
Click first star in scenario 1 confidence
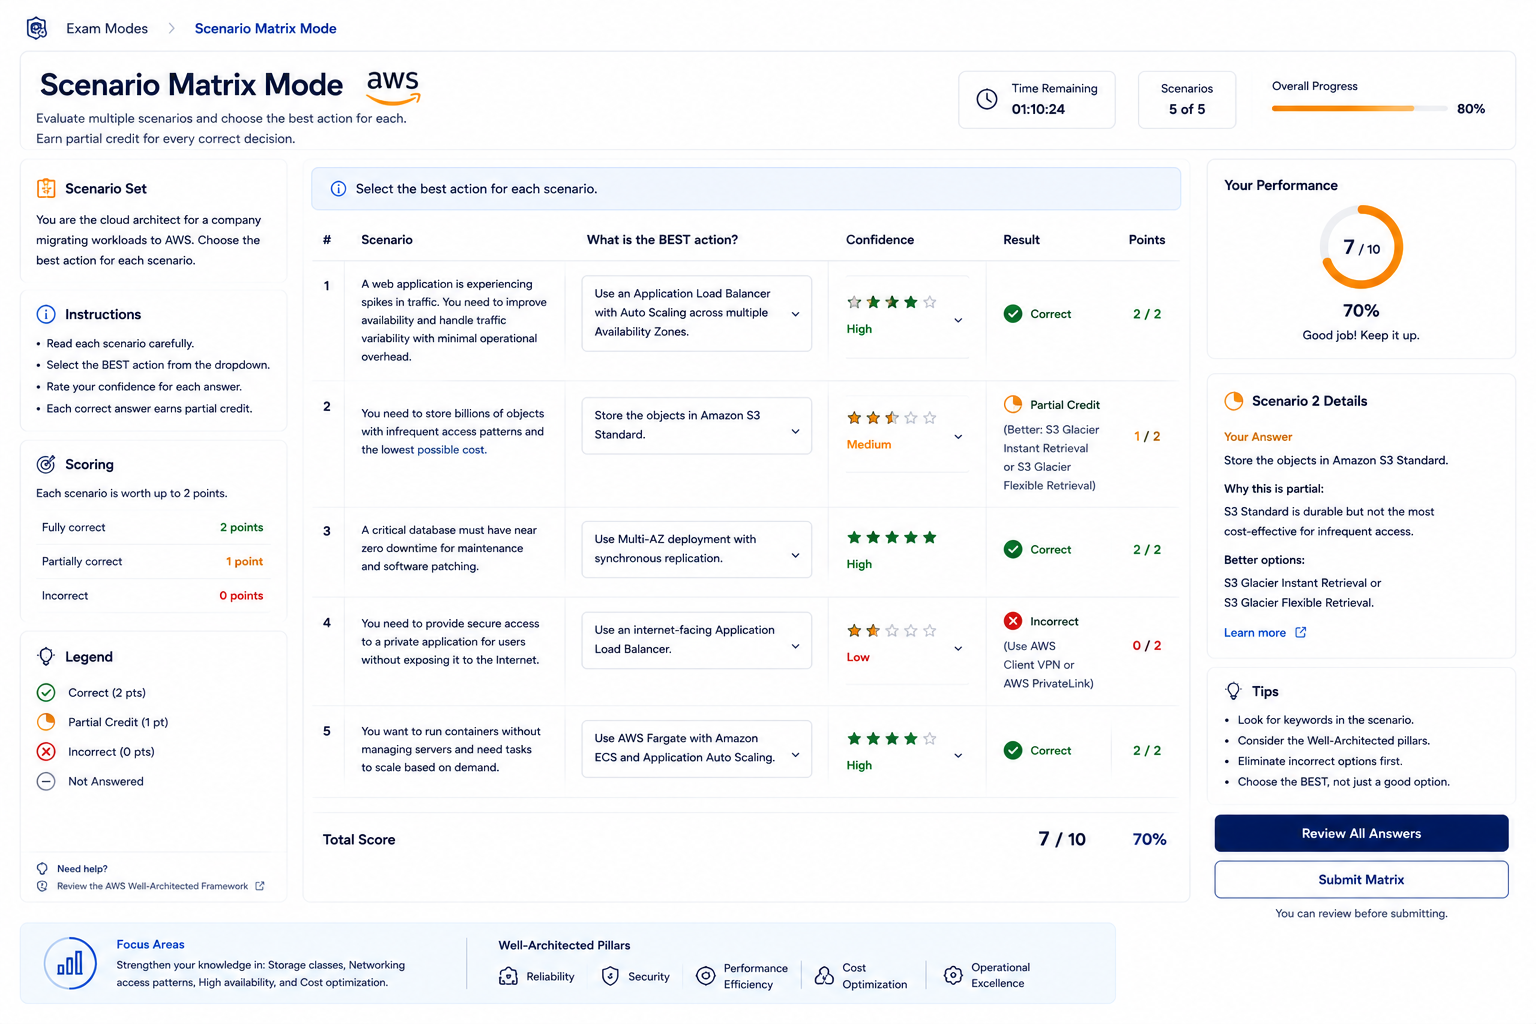click(x=854, y=302)
